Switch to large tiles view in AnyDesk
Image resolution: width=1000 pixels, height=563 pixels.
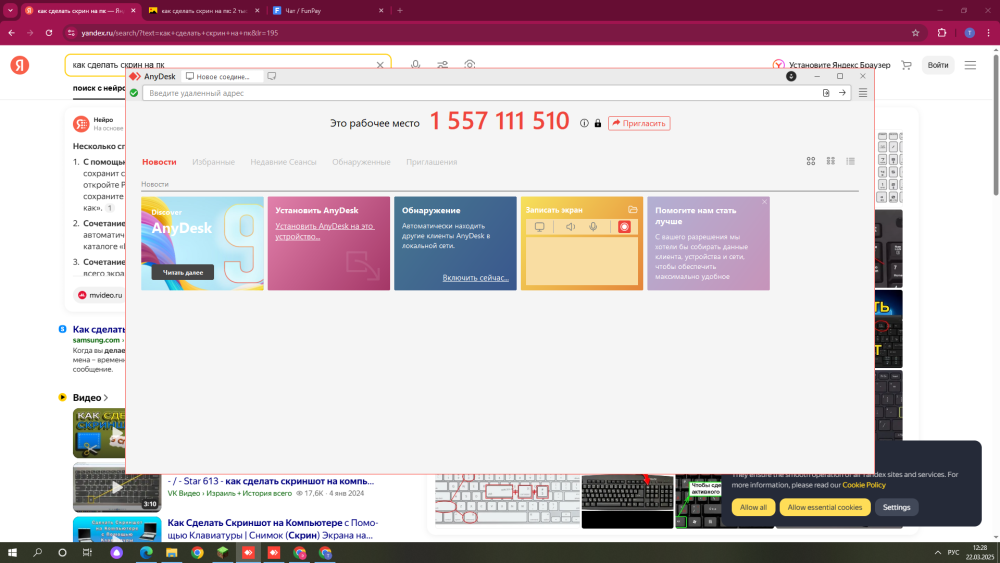point(811,161)
